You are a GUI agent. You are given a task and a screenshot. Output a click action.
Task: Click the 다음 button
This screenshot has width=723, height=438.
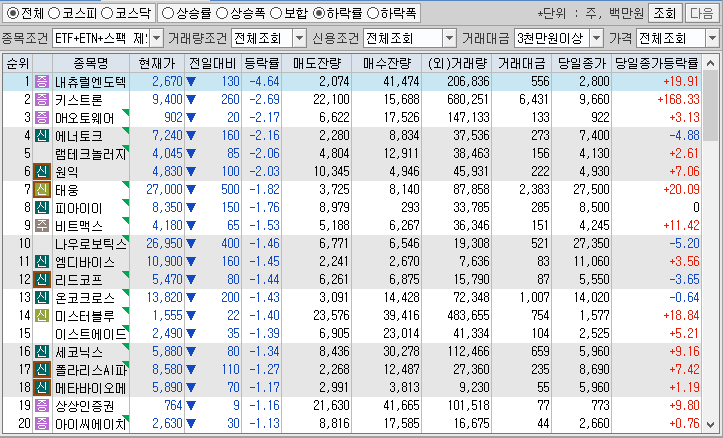(x=701, y=13)
